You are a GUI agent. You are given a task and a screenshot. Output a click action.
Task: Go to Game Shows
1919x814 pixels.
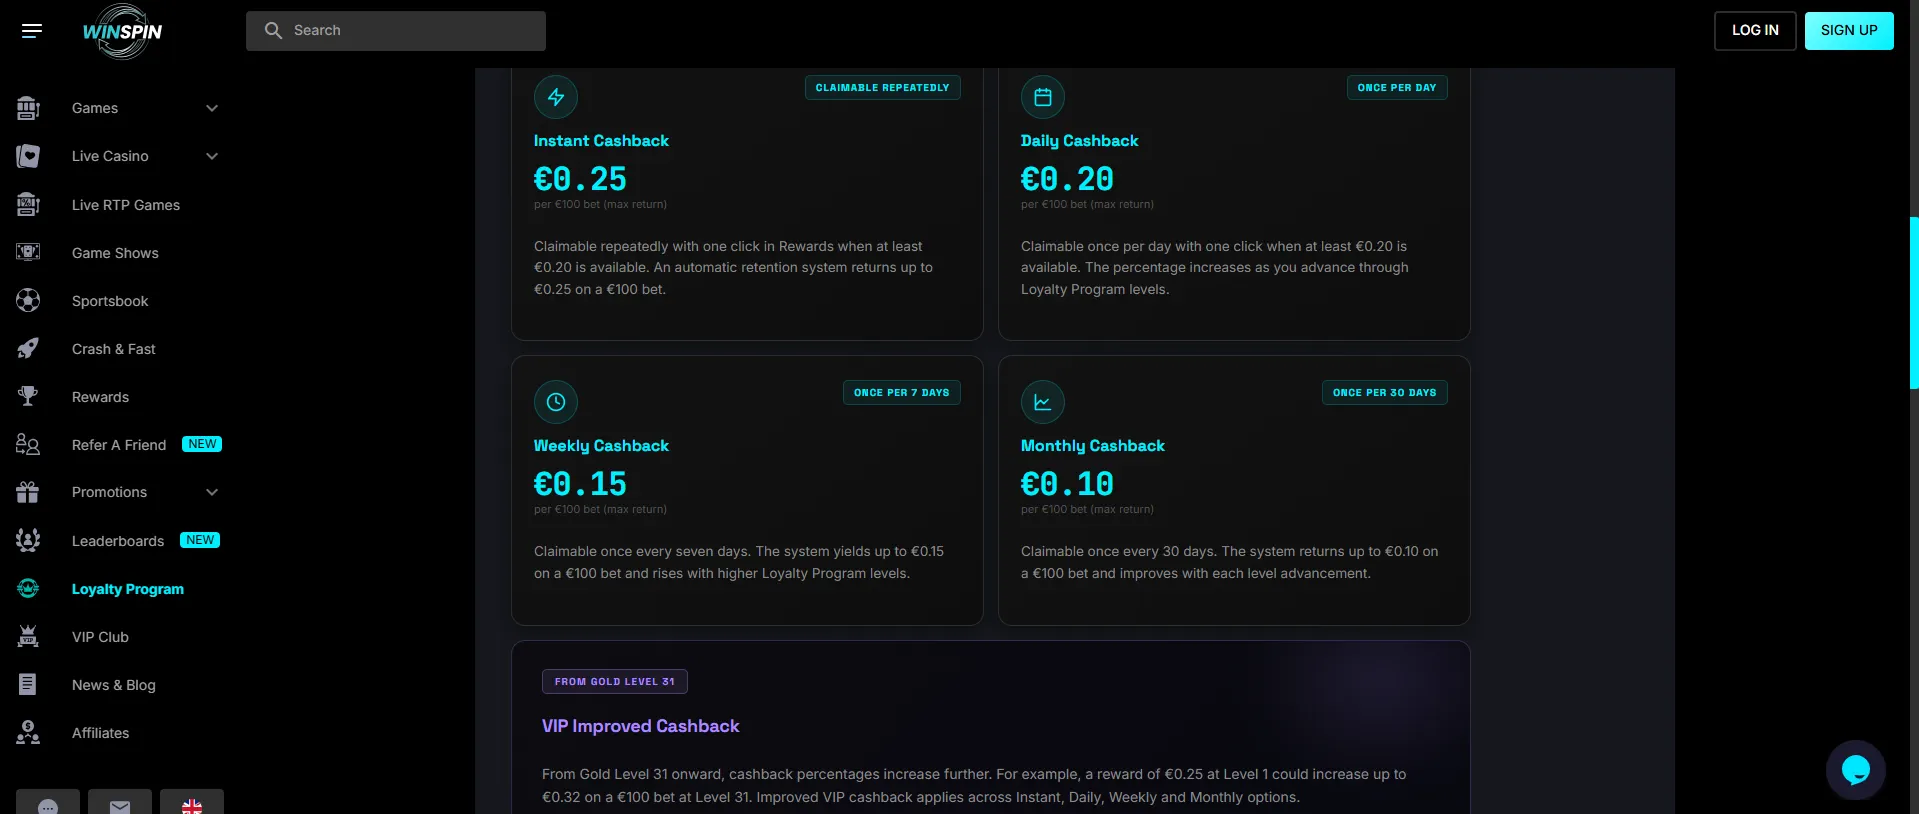pyautogui.click(x=115, y=253)
